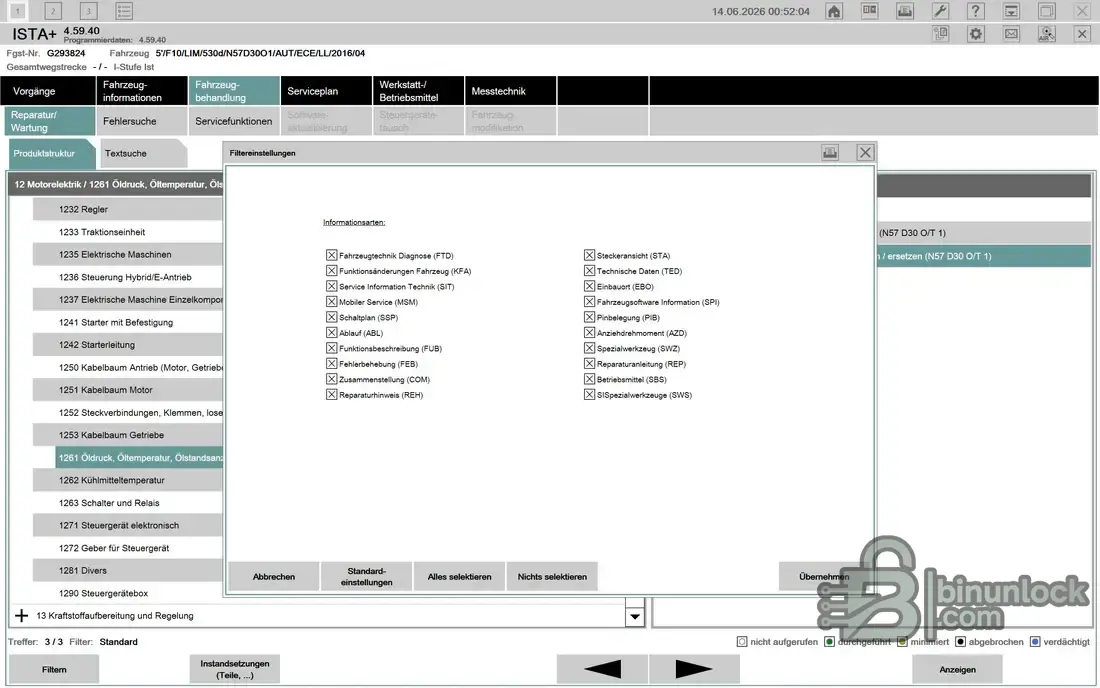Uncheck Anziehdrehmoment (AZD)
This screenshot has height=688, width=1100.
coord(589,332)
